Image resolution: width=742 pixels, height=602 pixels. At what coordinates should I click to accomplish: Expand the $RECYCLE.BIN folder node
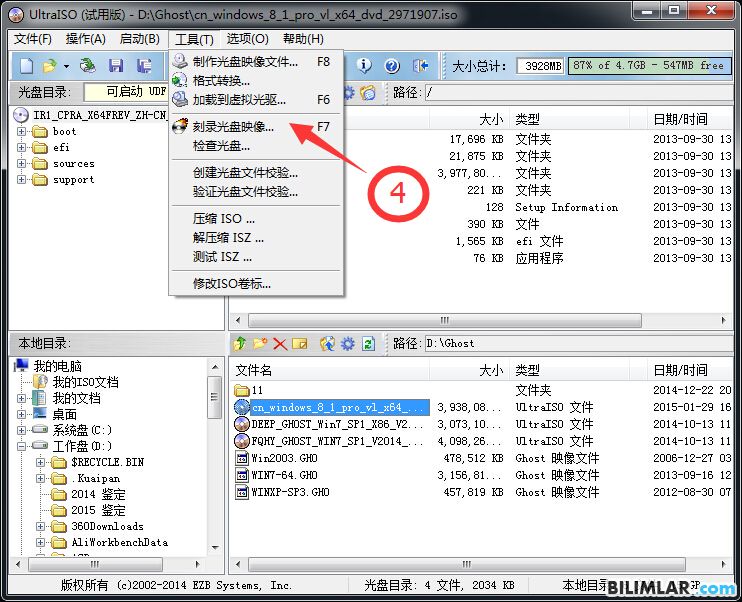40,462
